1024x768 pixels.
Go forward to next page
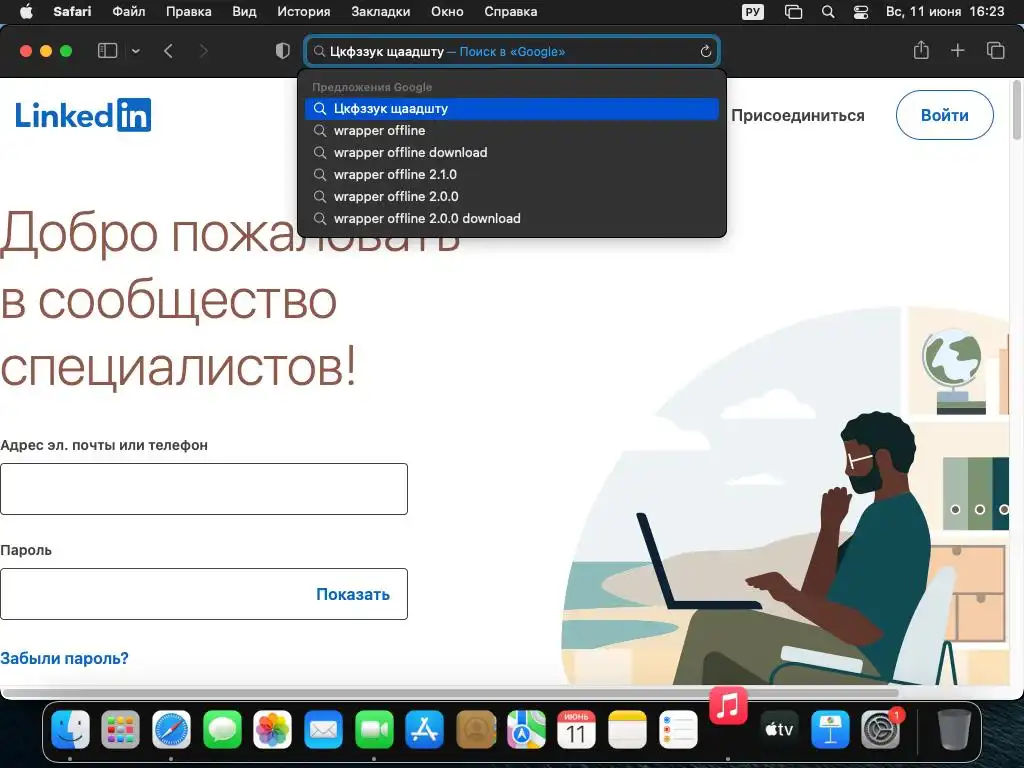(x=204, y=51)
